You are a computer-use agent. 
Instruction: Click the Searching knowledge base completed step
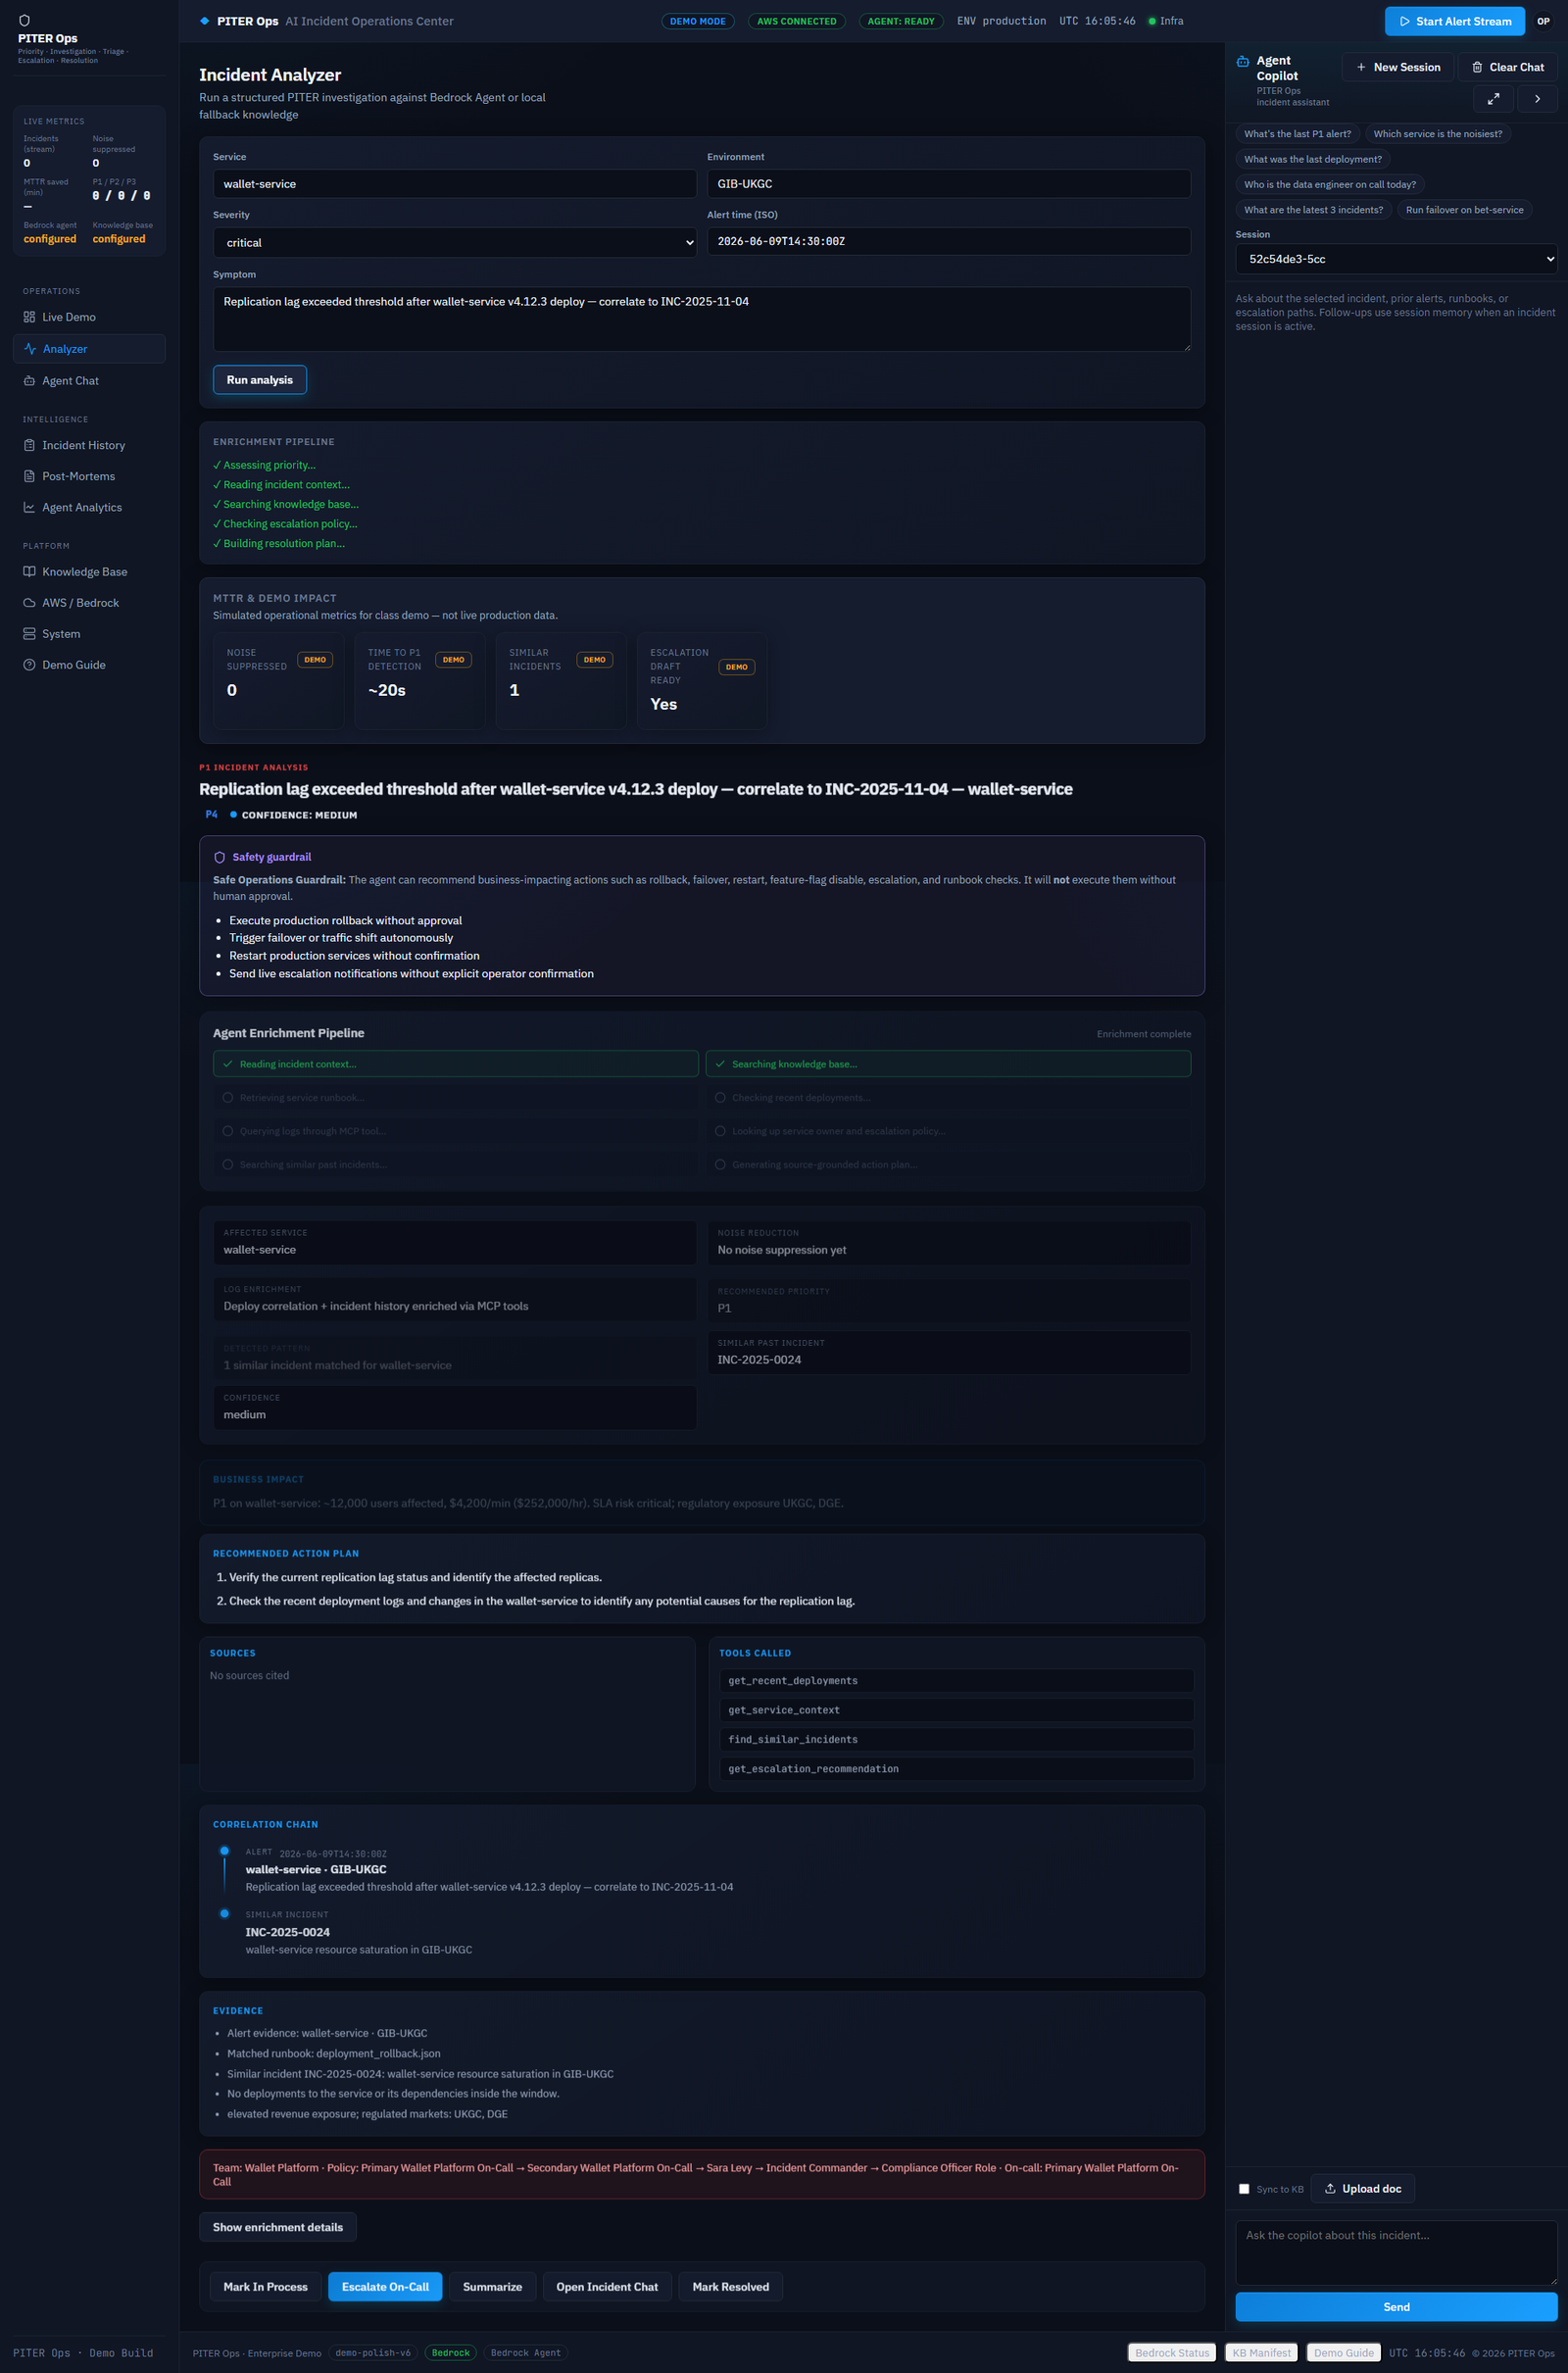[x=948, y=1064]
